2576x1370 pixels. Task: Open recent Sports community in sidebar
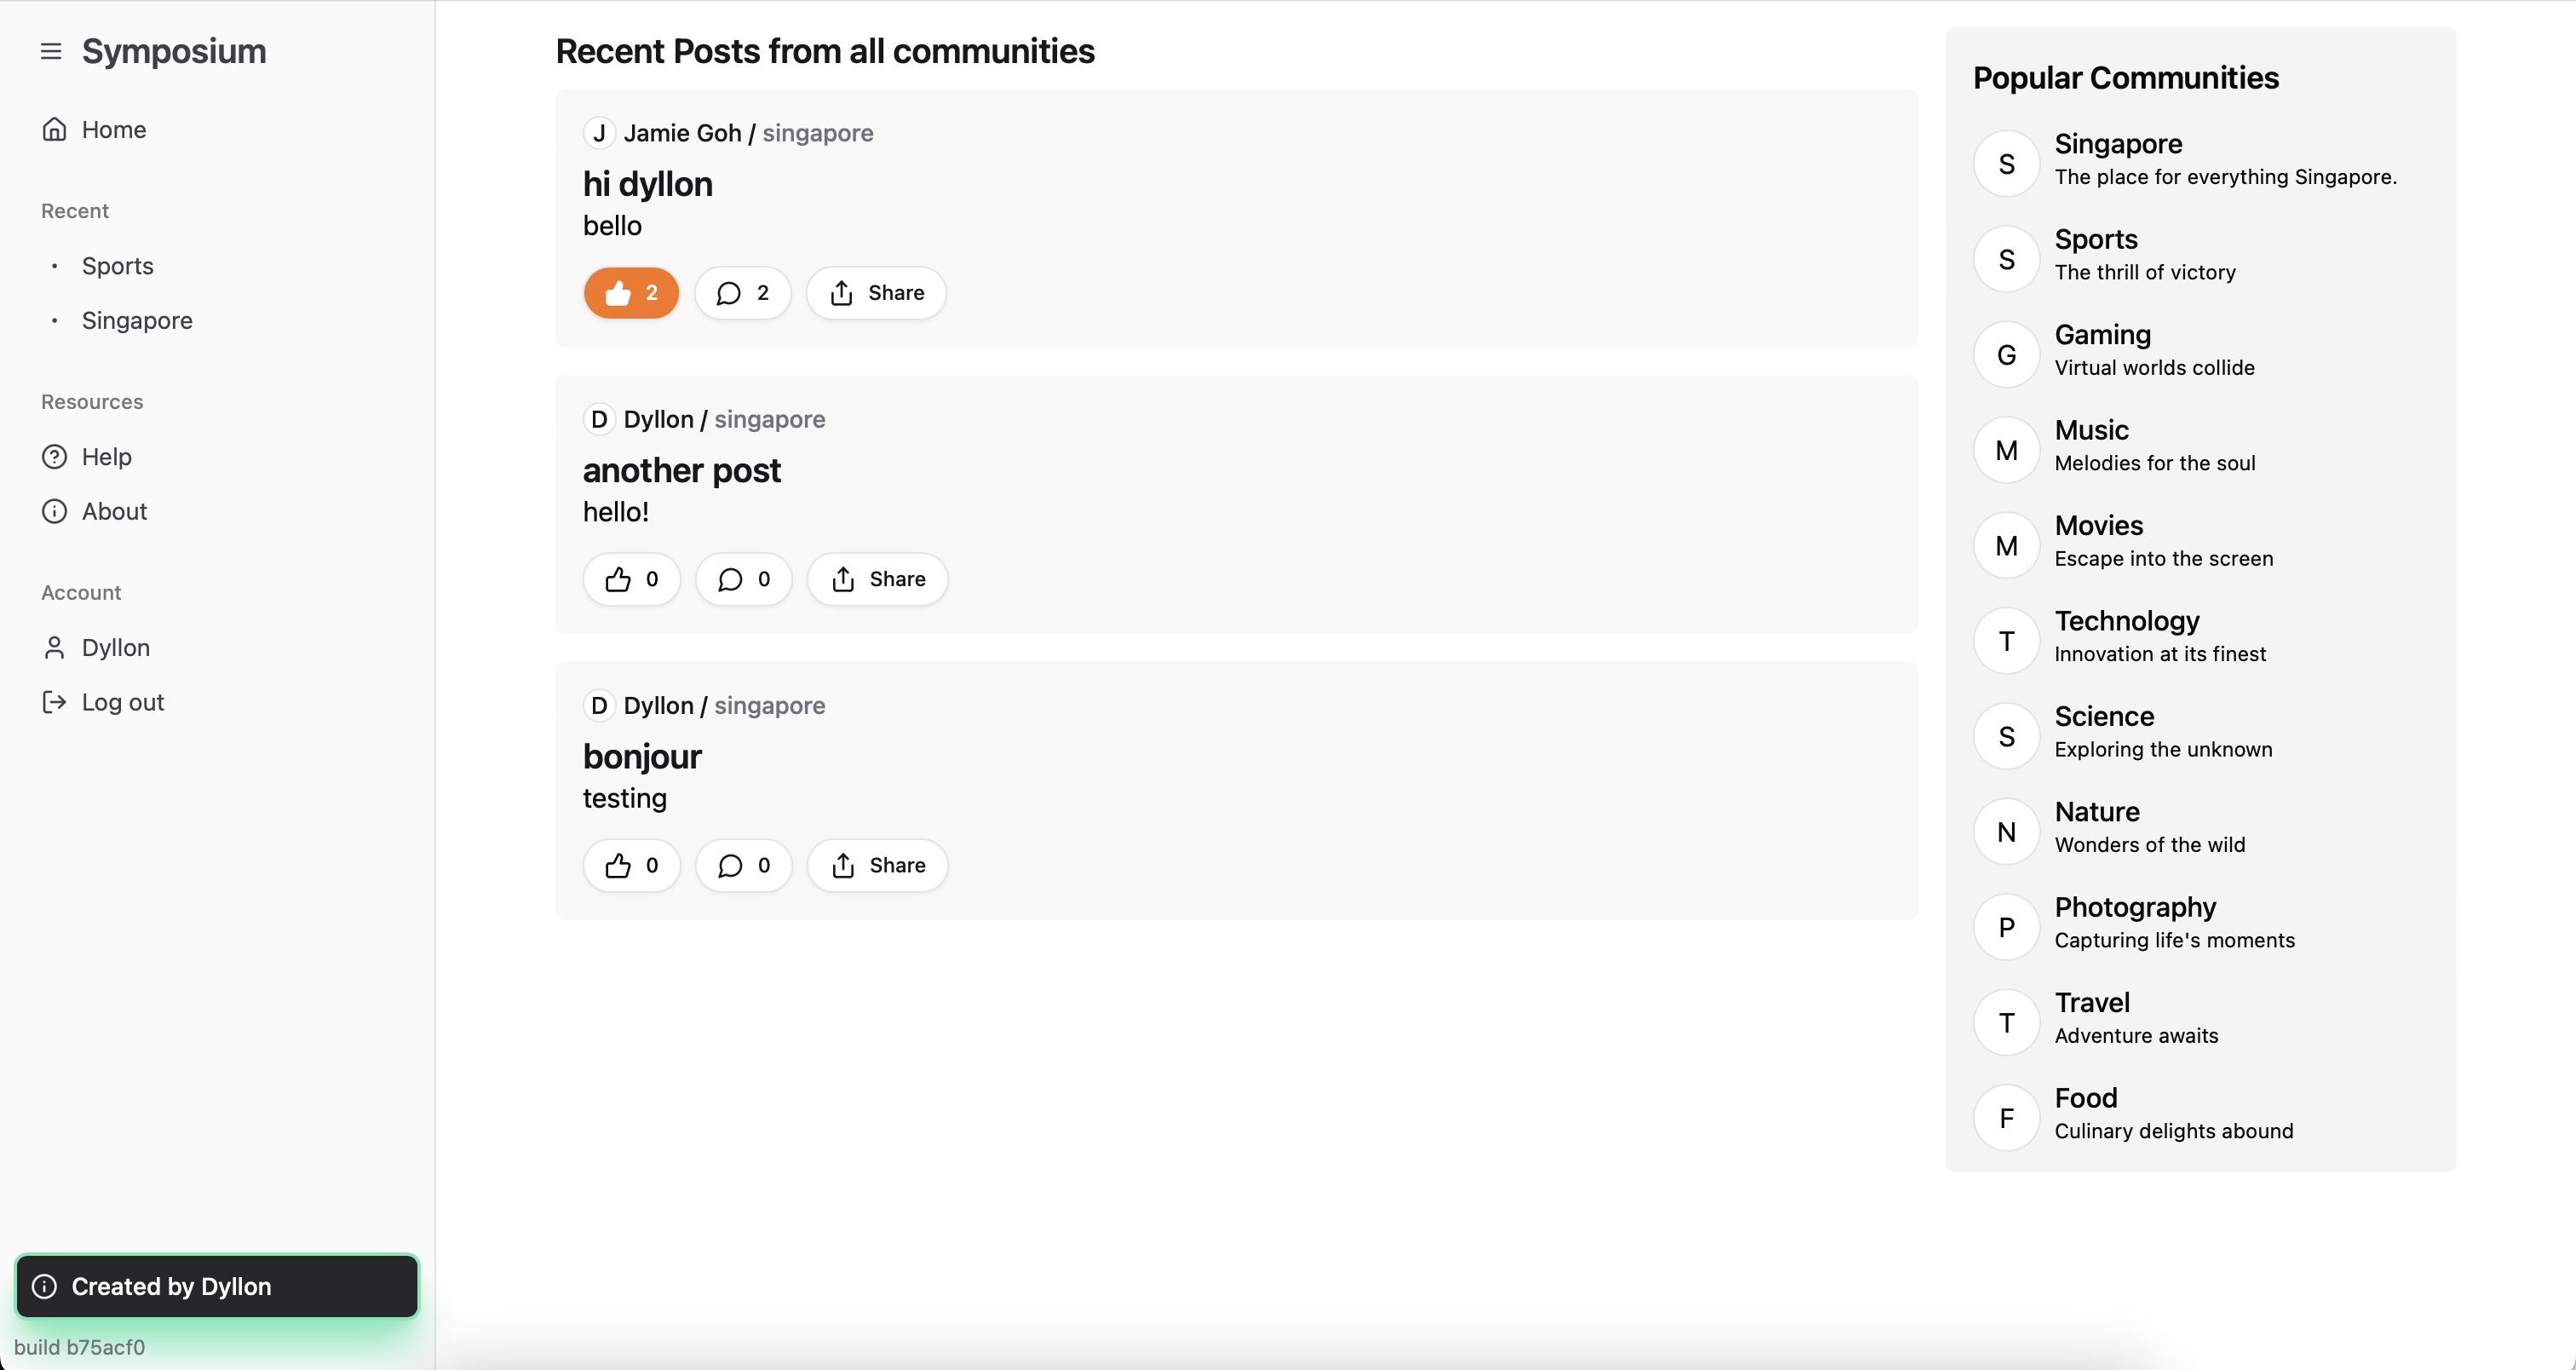click(117, 266)
